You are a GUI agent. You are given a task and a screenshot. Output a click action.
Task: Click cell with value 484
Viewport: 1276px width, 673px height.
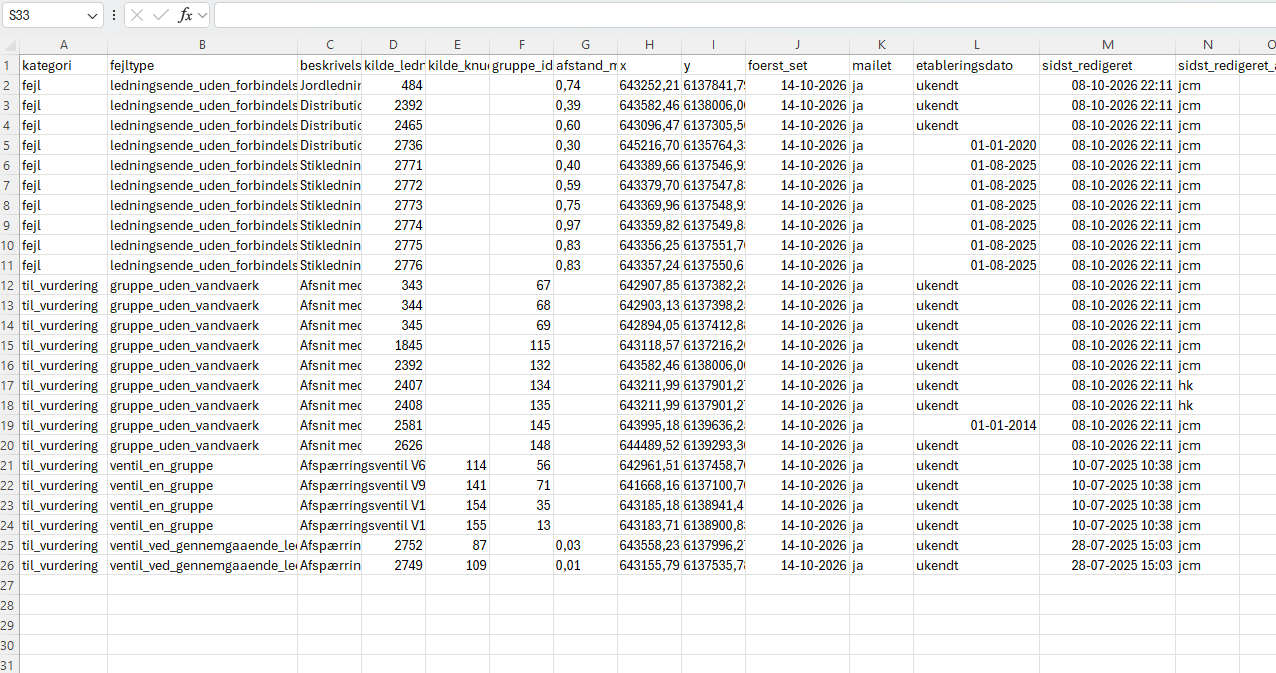394,85
